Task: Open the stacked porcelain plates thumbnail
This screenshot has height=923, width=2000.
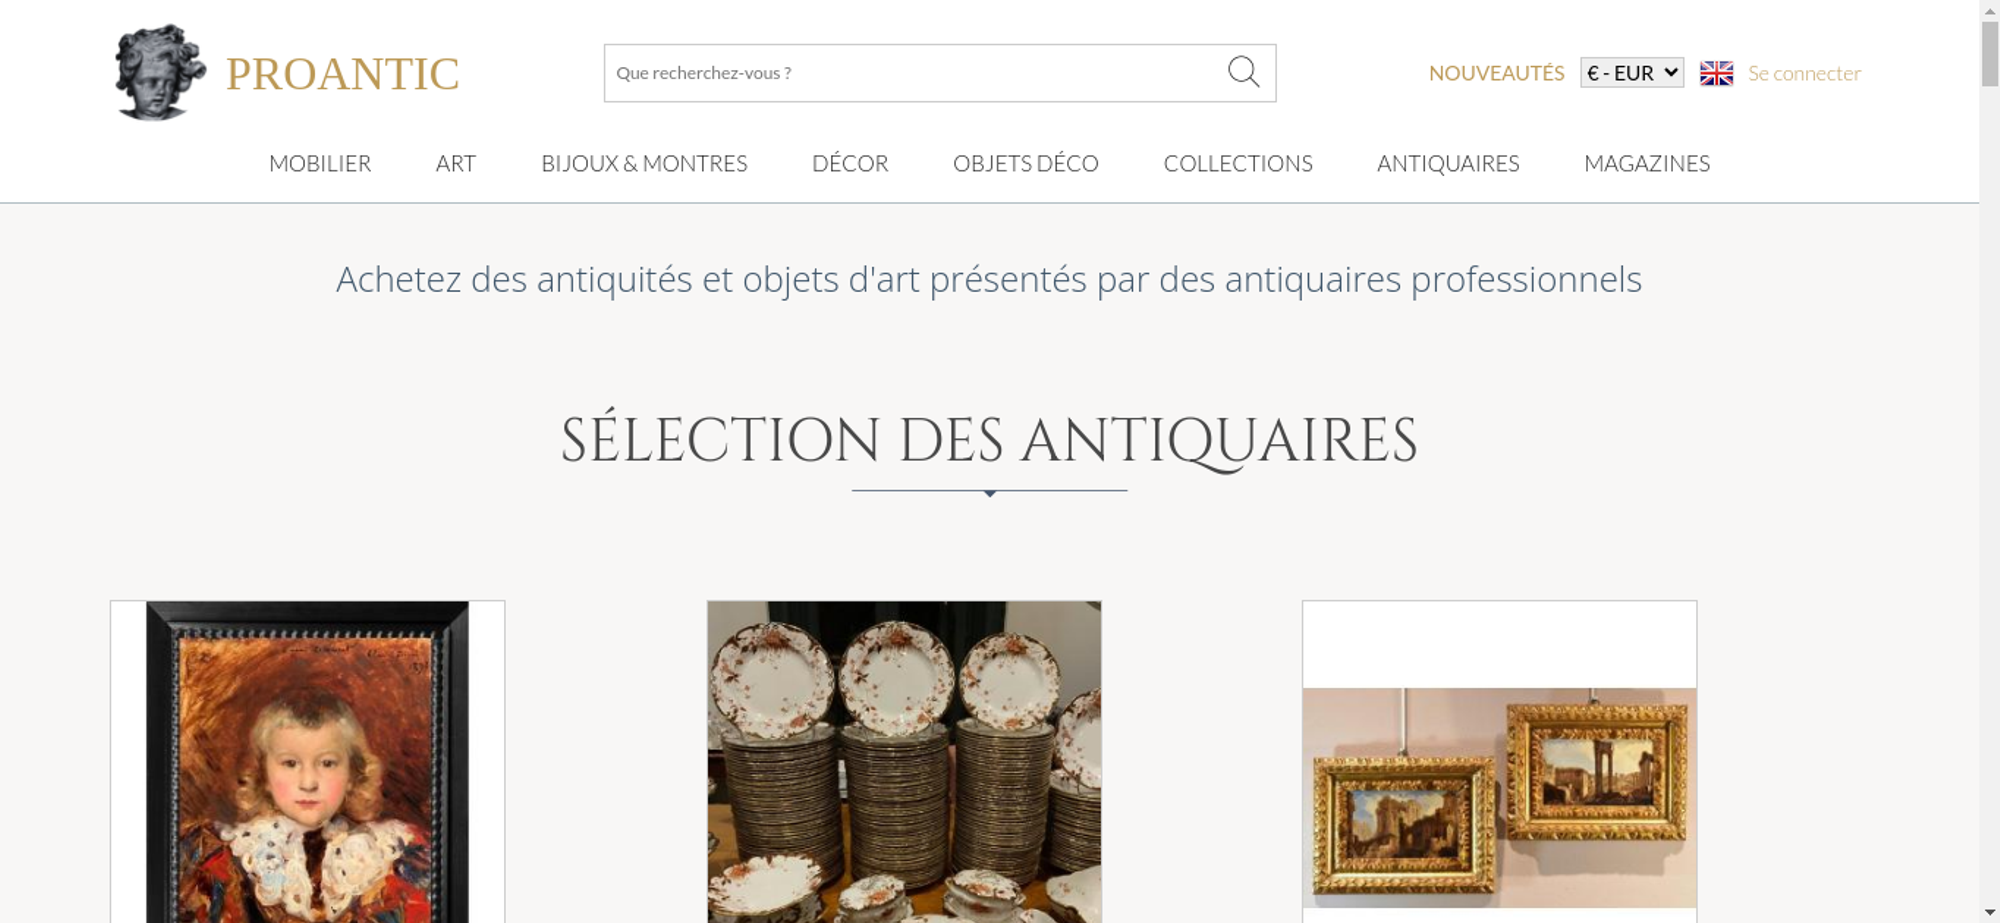Action: pyautogui.click(x=904, y=762)
